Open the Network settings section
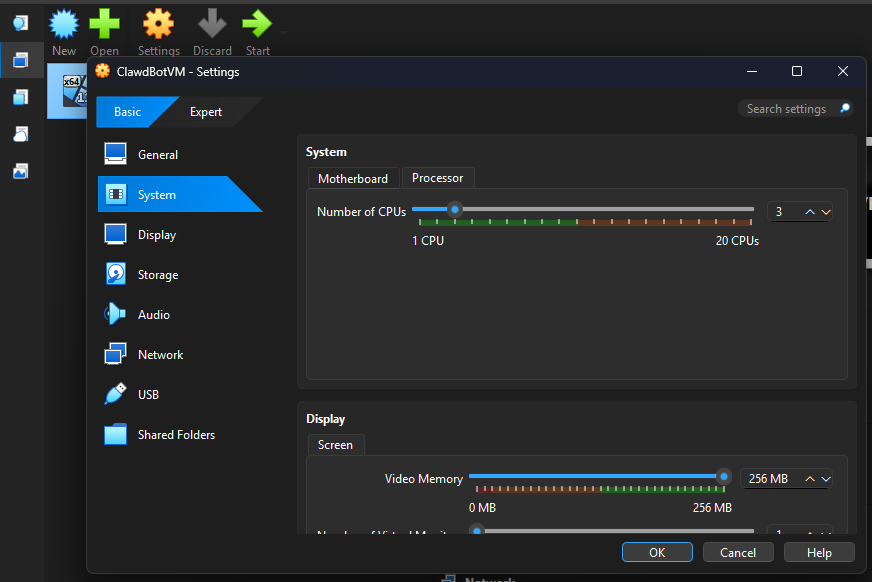Screen dimensions: 872x582 pos(160,354)
